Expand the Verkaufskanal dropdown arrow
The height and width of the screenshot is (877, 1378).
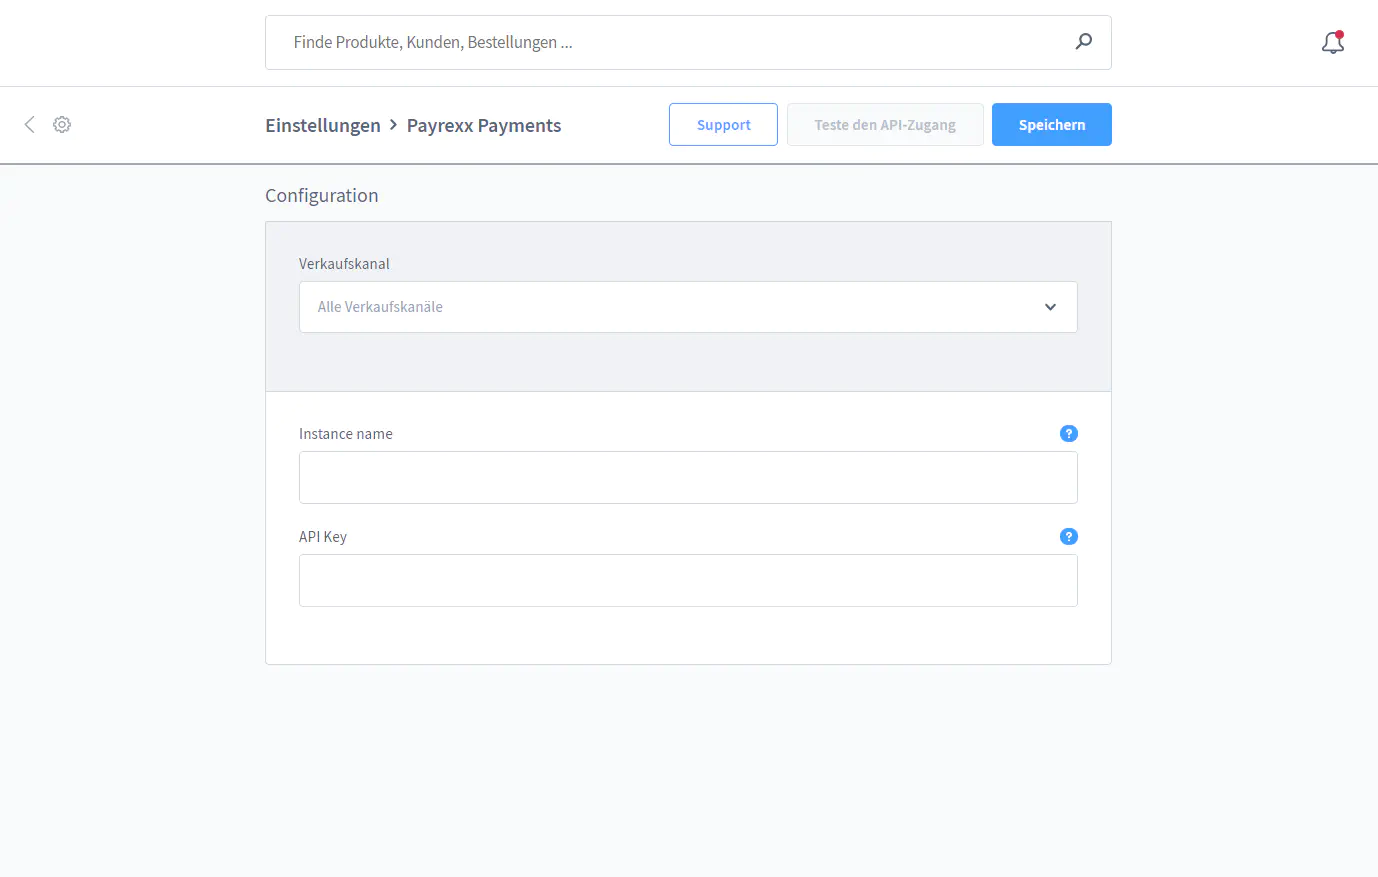(1050, 307)
